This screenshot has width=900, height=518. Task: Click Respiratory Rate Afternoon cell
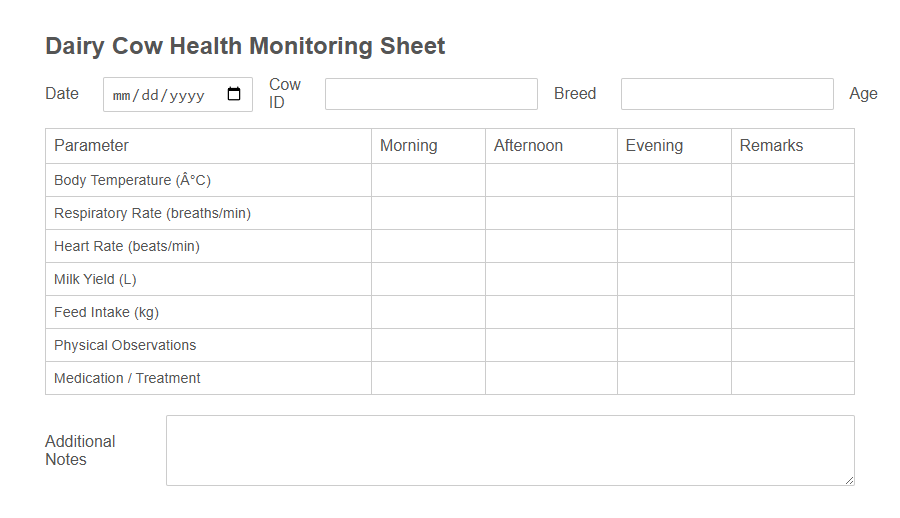[x=551, y=213]
